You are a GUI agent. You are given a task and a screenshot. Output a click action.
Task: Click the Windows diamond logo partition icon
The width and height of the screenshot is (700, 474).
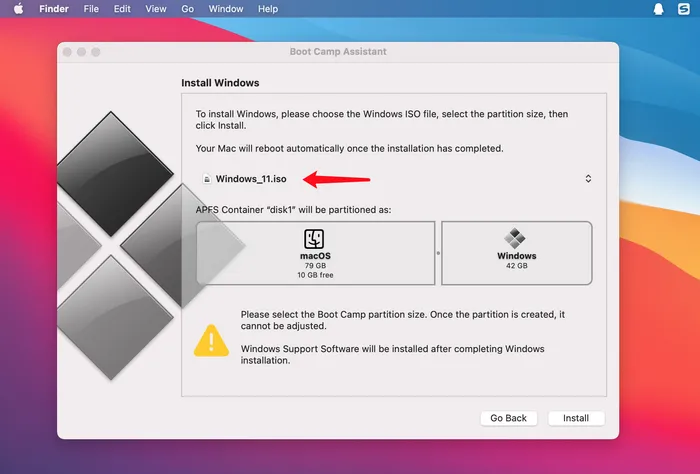pyautogui.click(x=516, y=239)
